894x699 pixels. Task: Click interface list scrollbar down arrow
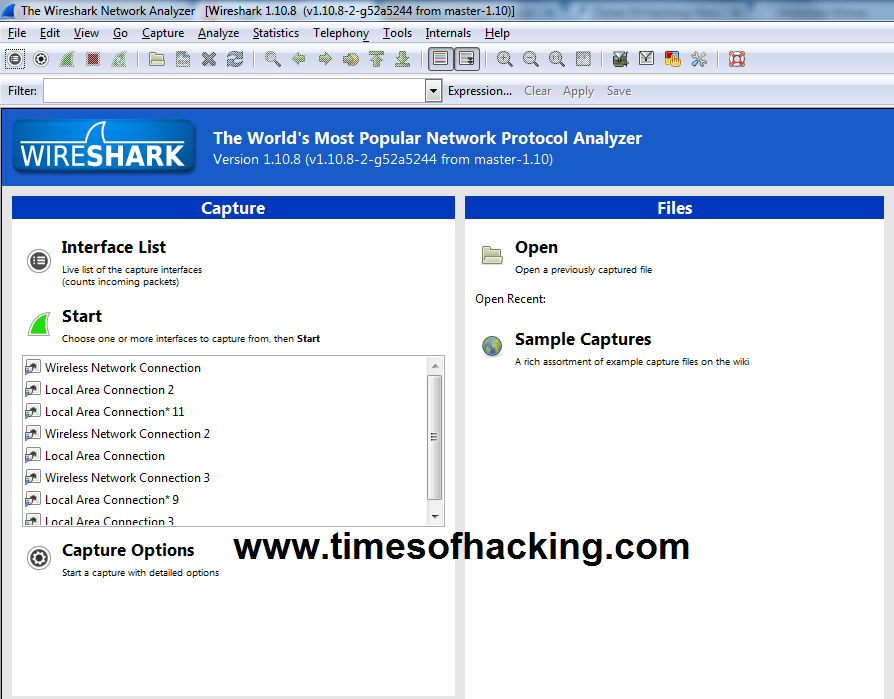[435, 517]
